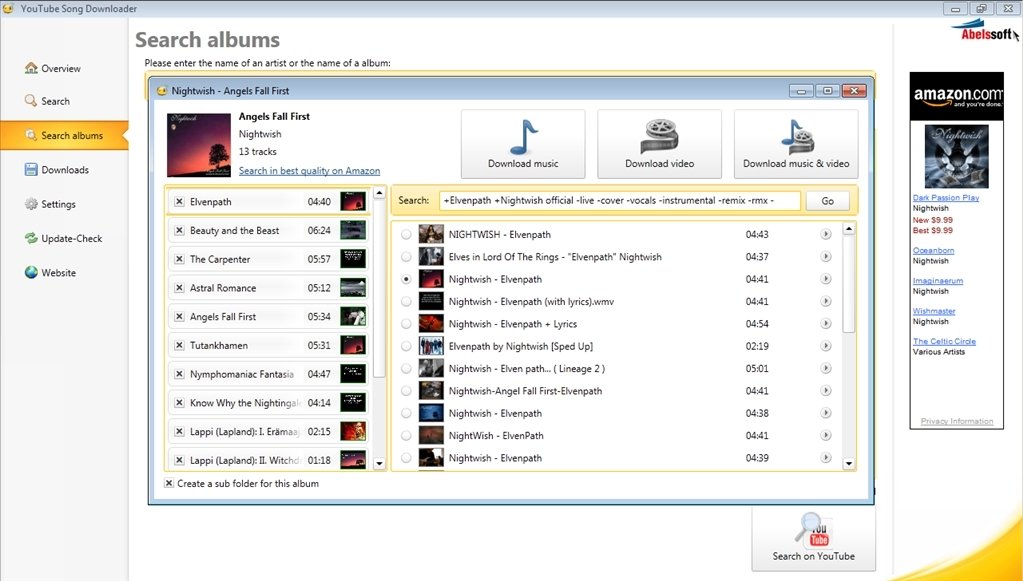Click thumbnail of Elvenpath Sped Up result
This screenshot has width=1023, height=581.
point(431,346)
